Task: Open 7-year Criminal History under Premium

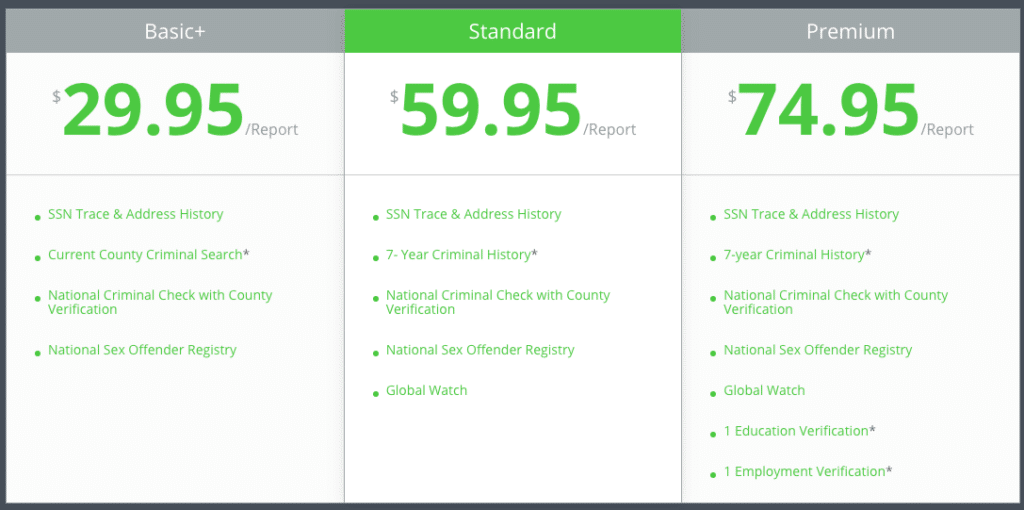Action: tap(797, 255)
